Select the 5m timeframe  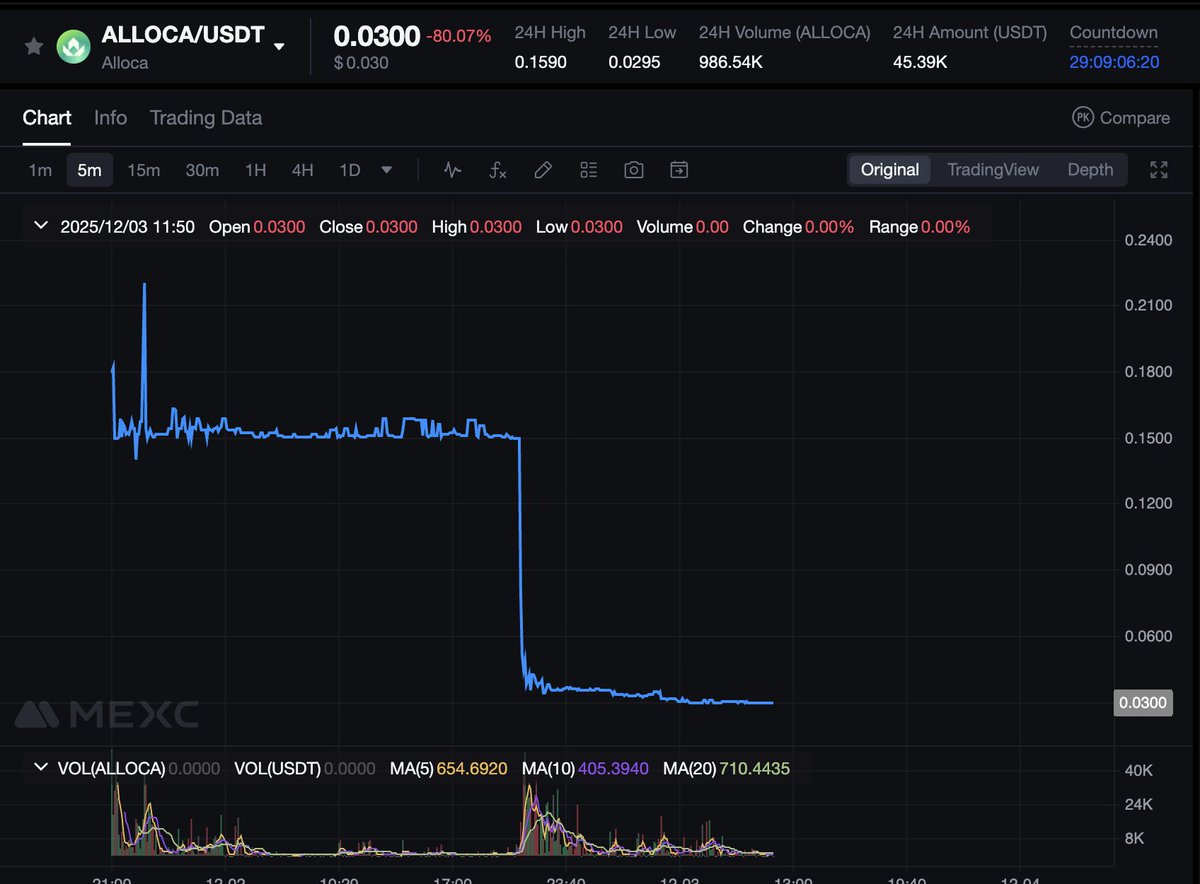(89, 170)
